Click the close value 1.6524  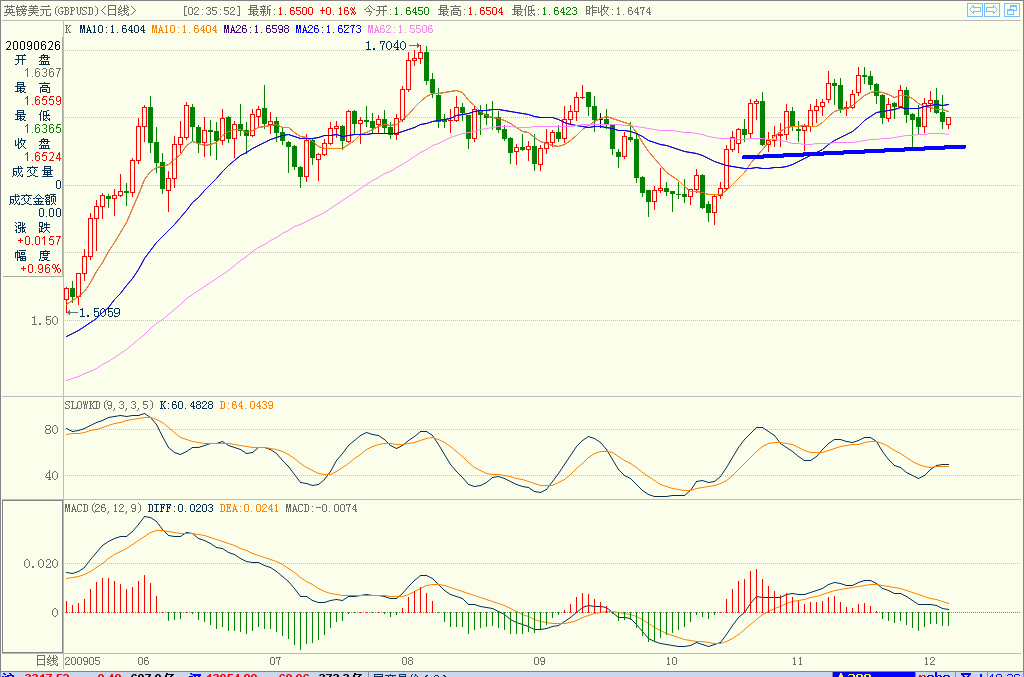click(42, 157)
